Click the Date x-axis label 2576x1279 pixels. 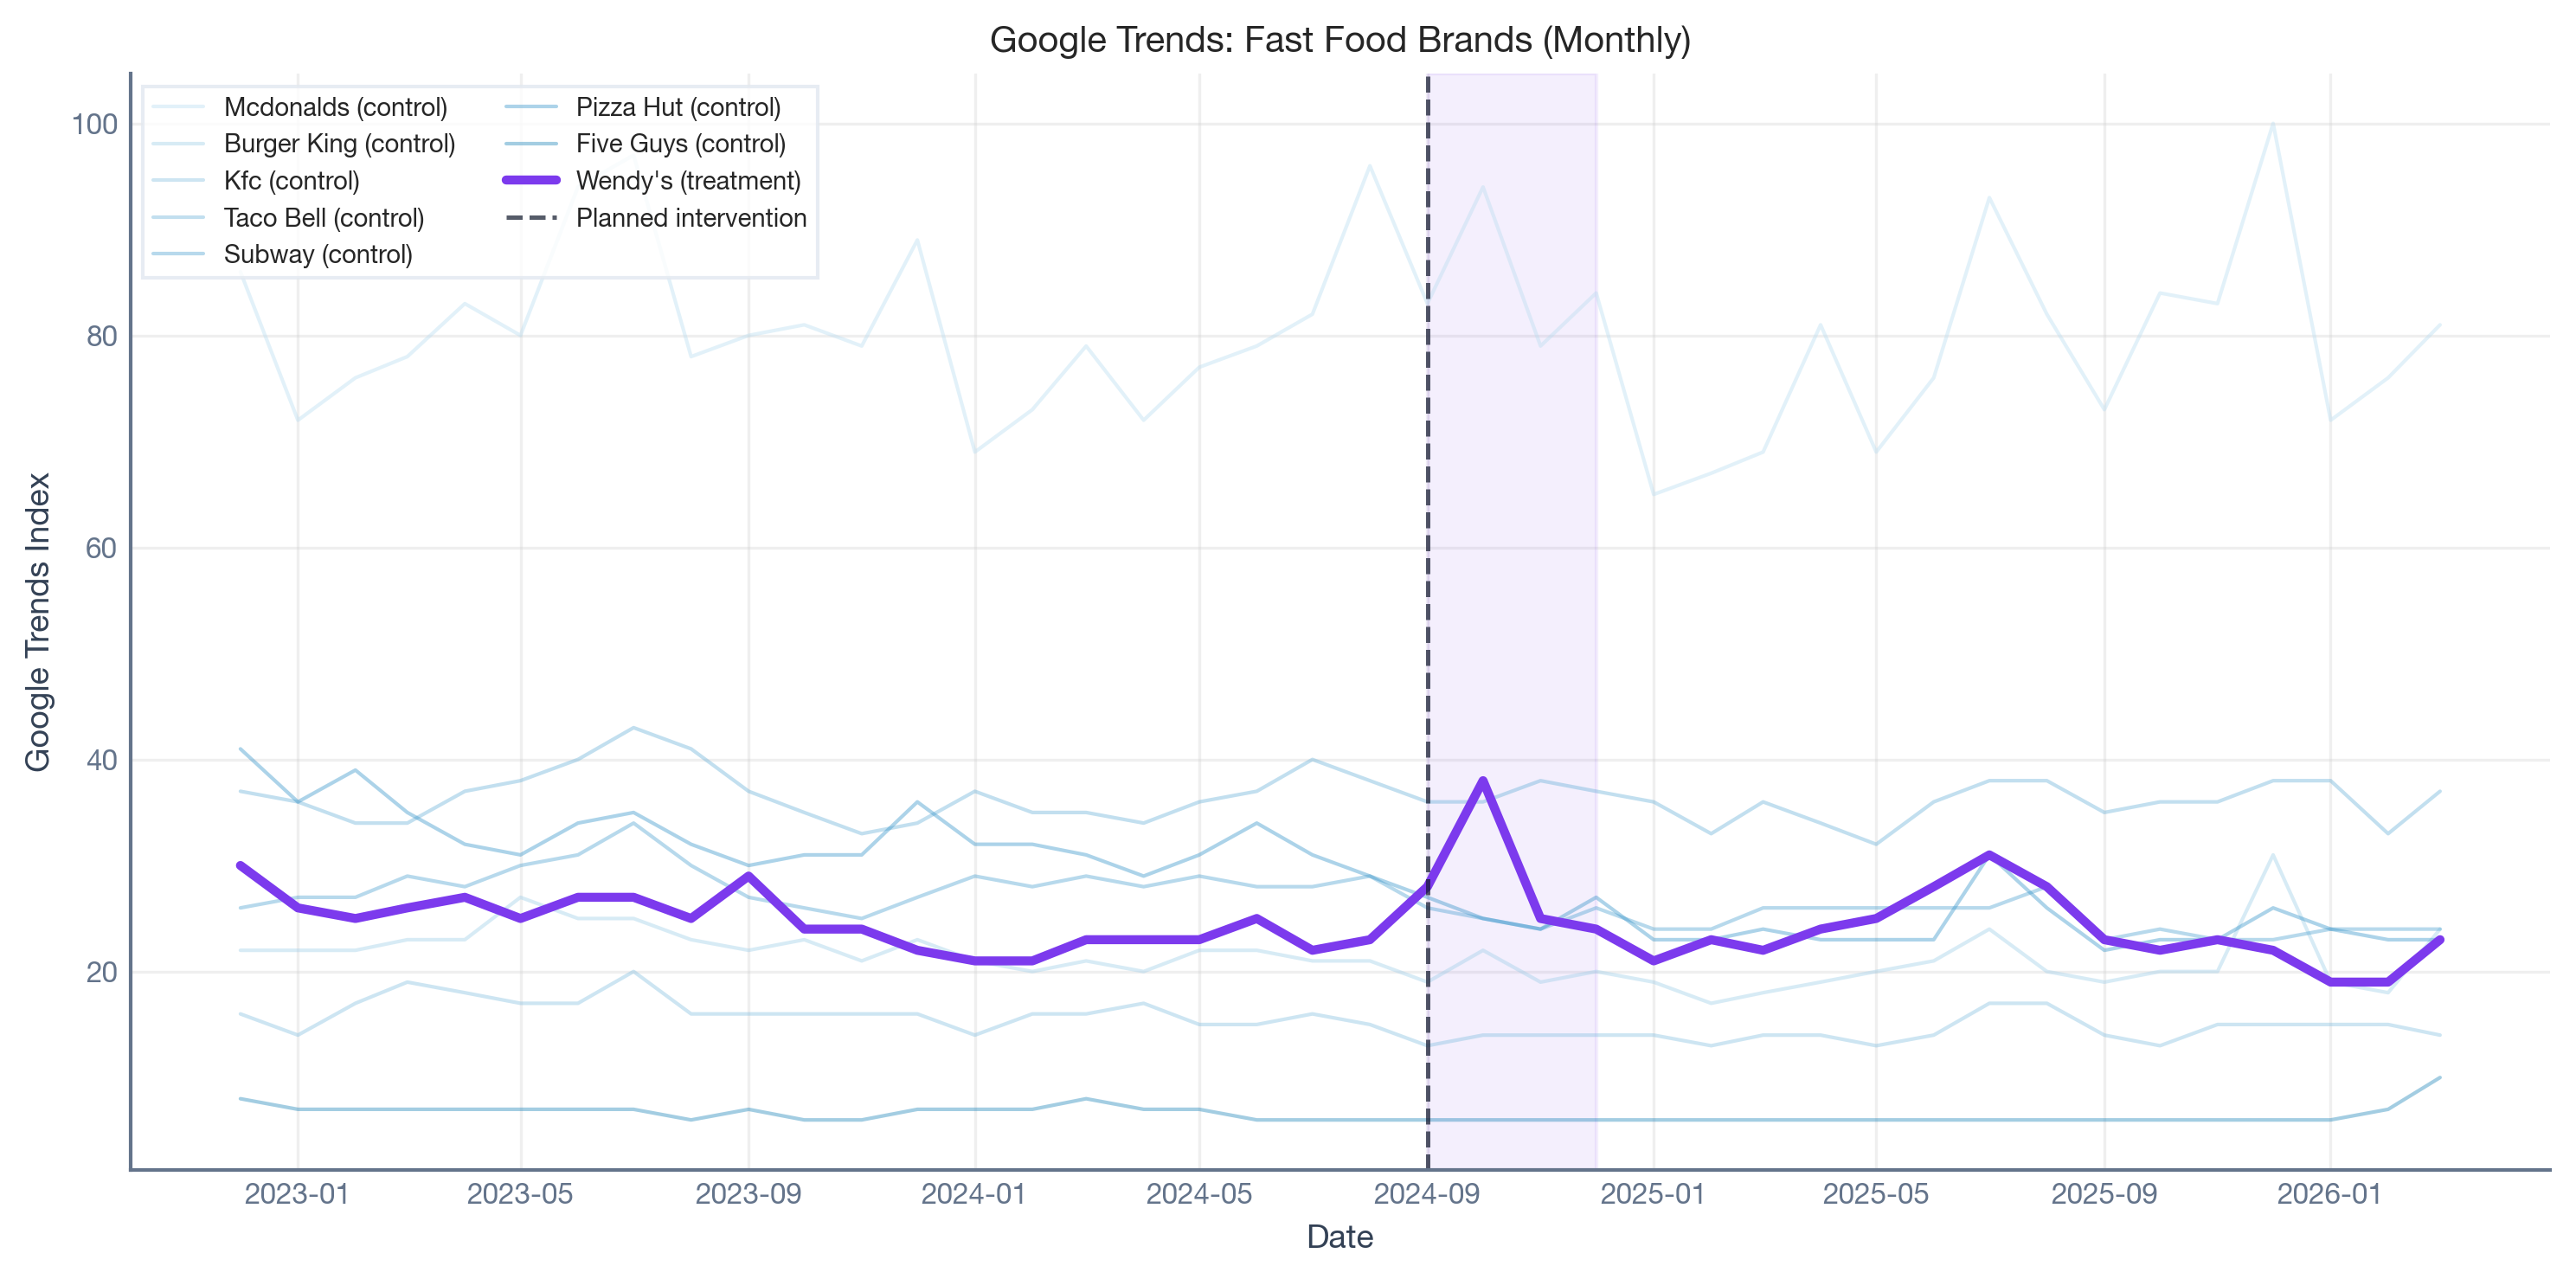tap(1339, 1237)
